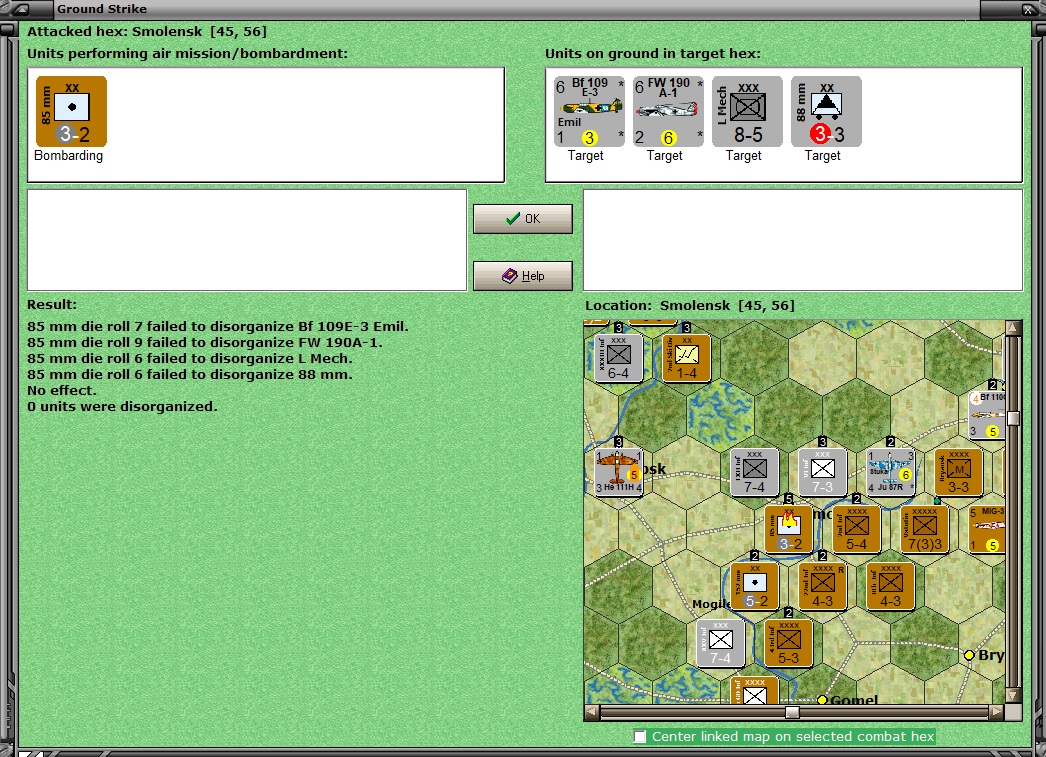Click the 'No effect.' result text
Image resolution: width=1046 pixels, height=757 pixels.
(x=62, y=390)
